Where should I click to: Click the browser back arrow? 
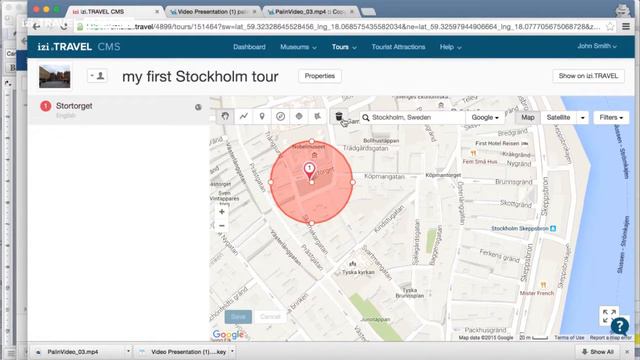[x=36, y=27]
